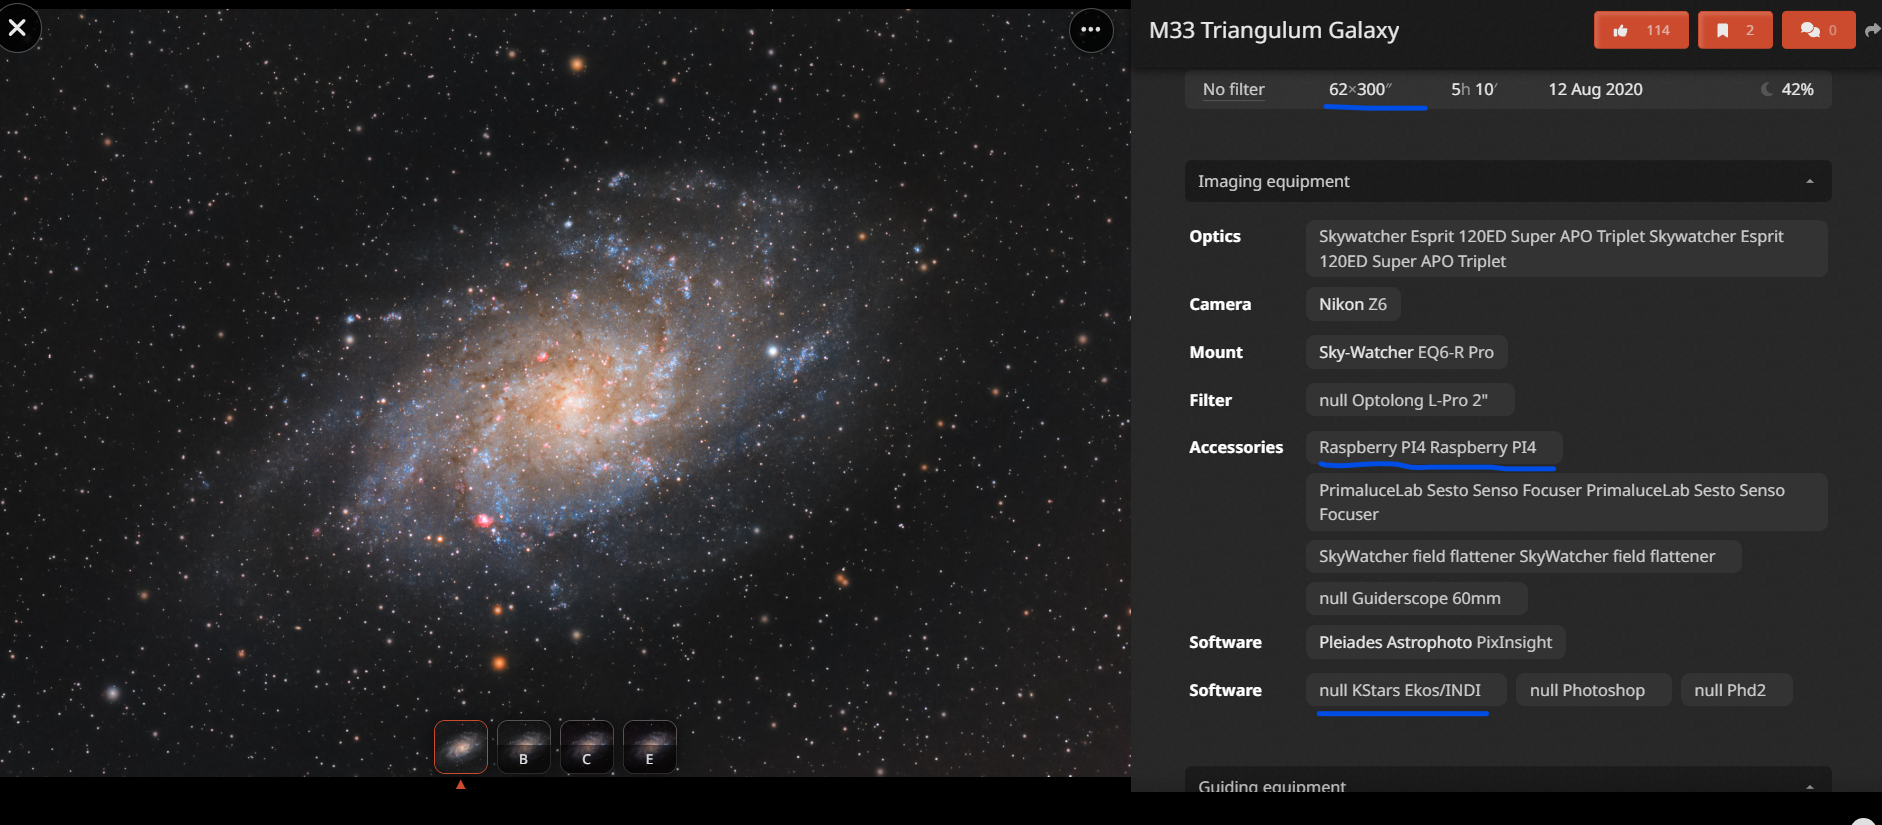
Task: Open the SkyWatcher field flattener entry
Action: point(1523,556)
